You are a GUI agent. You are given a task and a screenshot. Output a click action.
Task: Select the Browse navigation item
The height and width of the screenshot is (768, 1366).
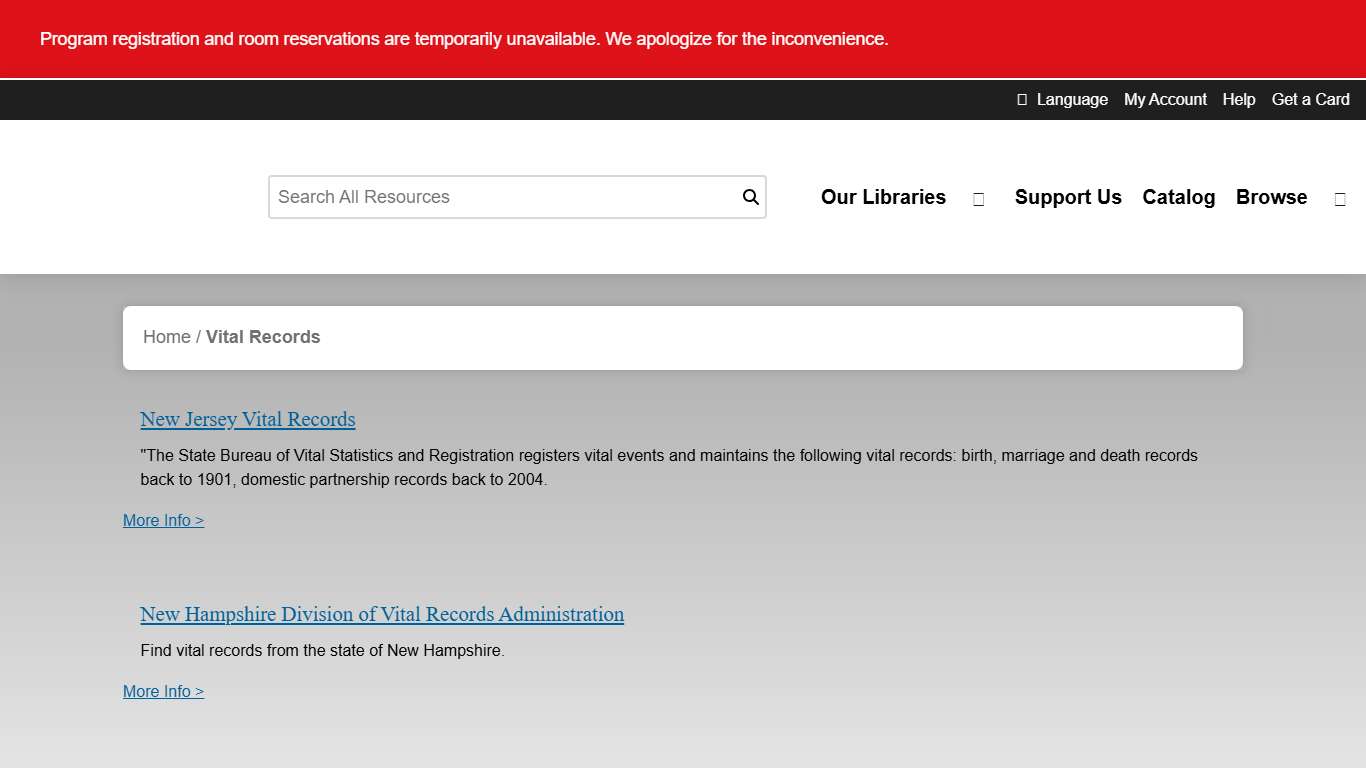[1271, 197]
